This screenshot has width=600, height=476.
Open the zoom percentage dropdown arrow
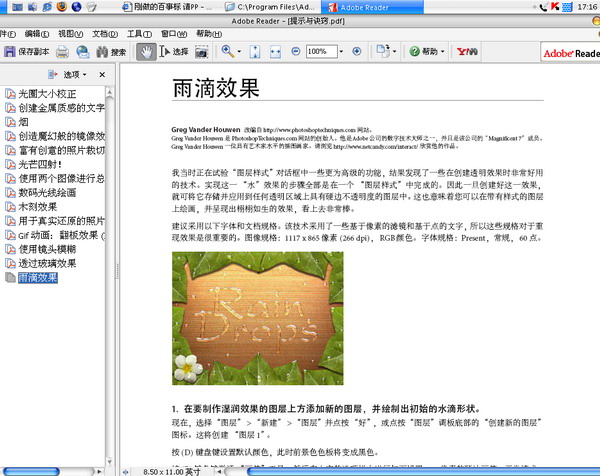tap(341, 51)
